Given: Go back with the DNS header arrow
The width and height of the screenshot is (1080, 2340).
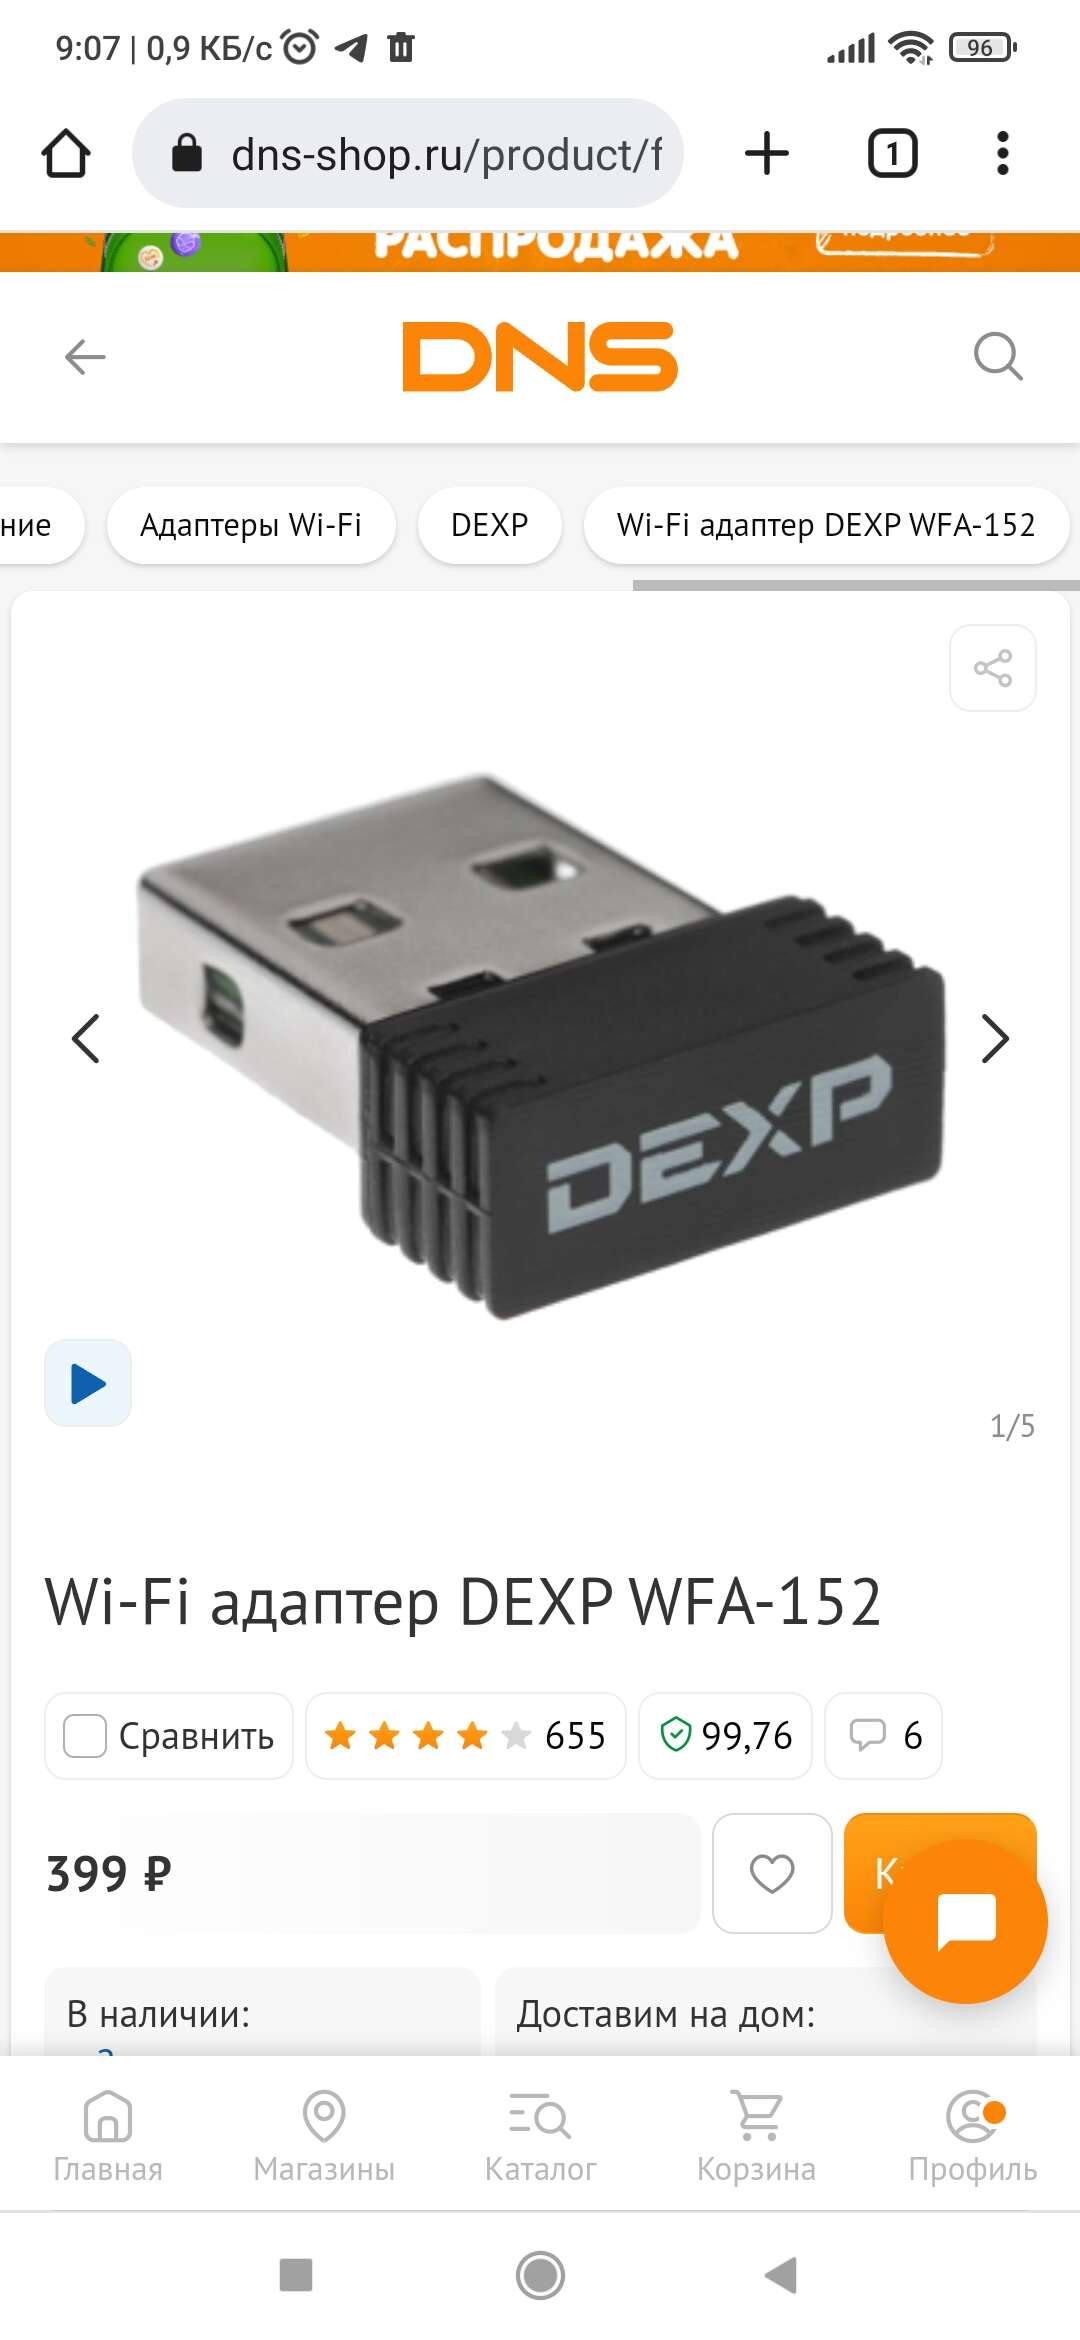Looking at the screenshot, I should click(85, 356).
